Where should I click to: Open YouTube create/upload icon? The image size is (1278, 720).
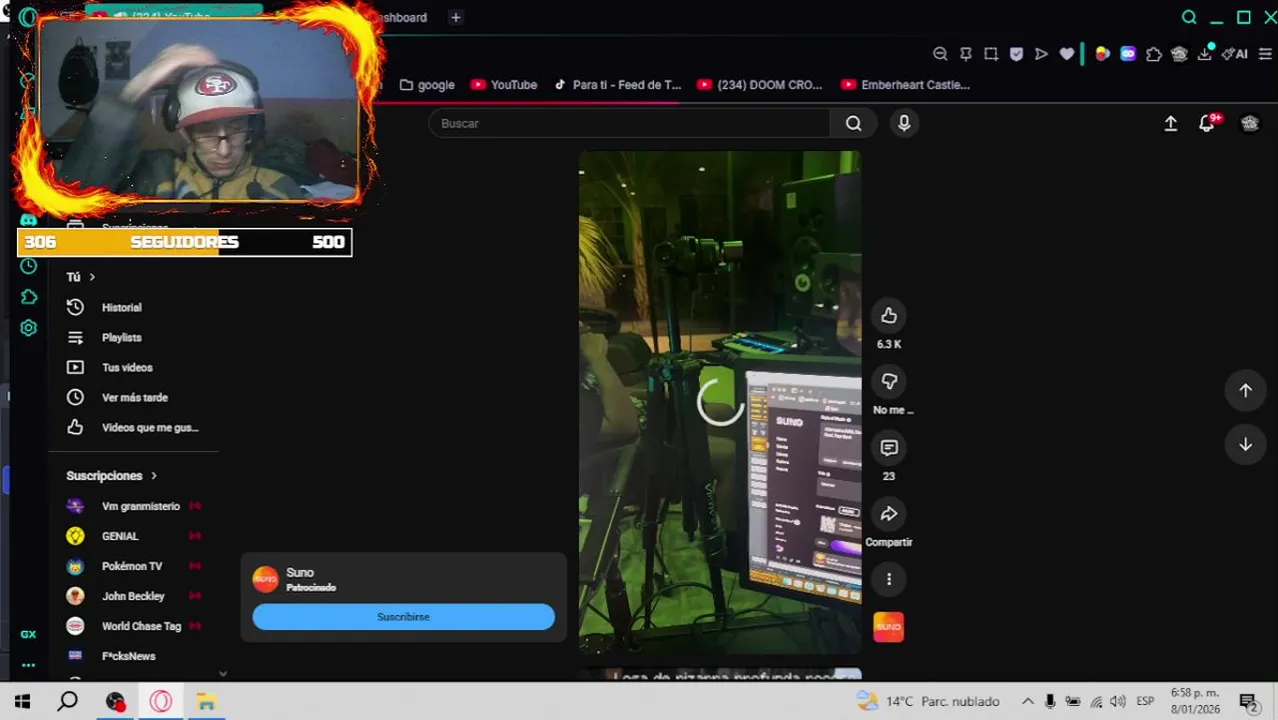coord(1170,123)
